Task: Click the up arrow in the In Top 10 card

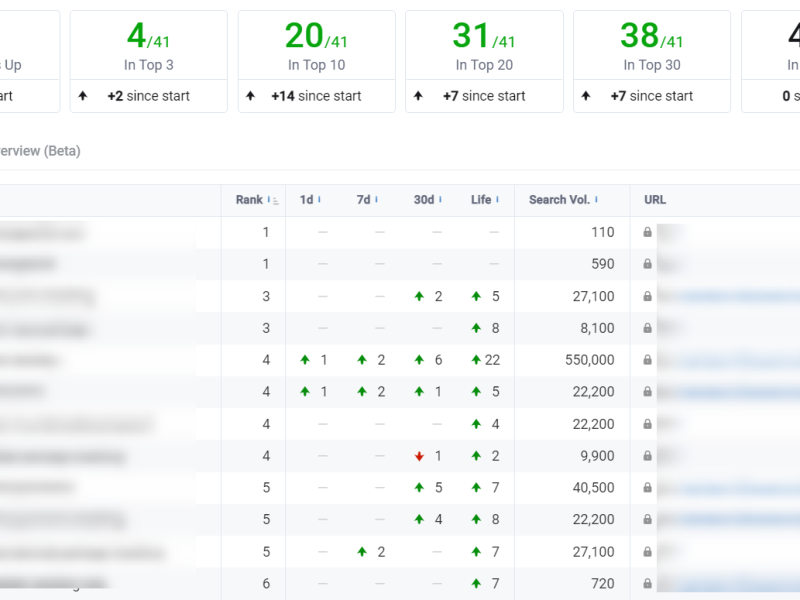Action: click(251, 96)
